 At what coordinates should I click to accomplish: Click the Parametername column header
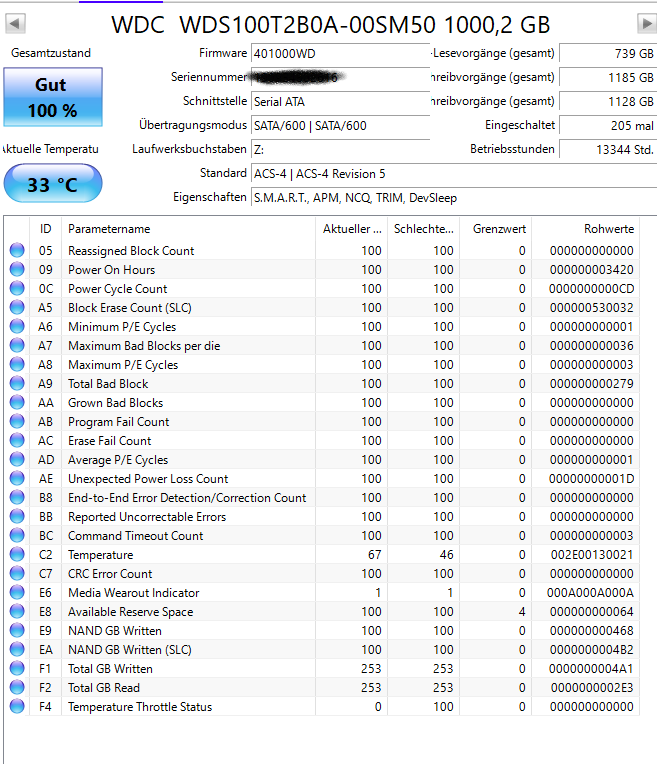pos(188,229)
